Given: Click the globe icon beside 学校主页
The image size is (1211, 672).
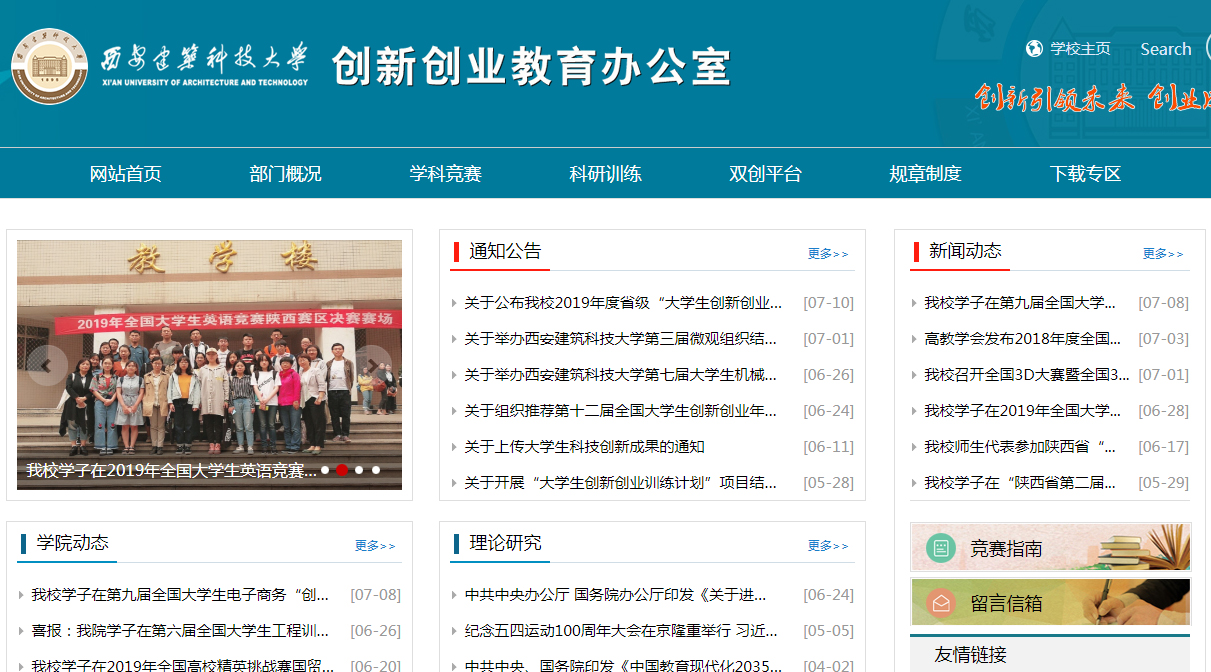Looking at the screenshot, I should click(x=1034, y=49).
